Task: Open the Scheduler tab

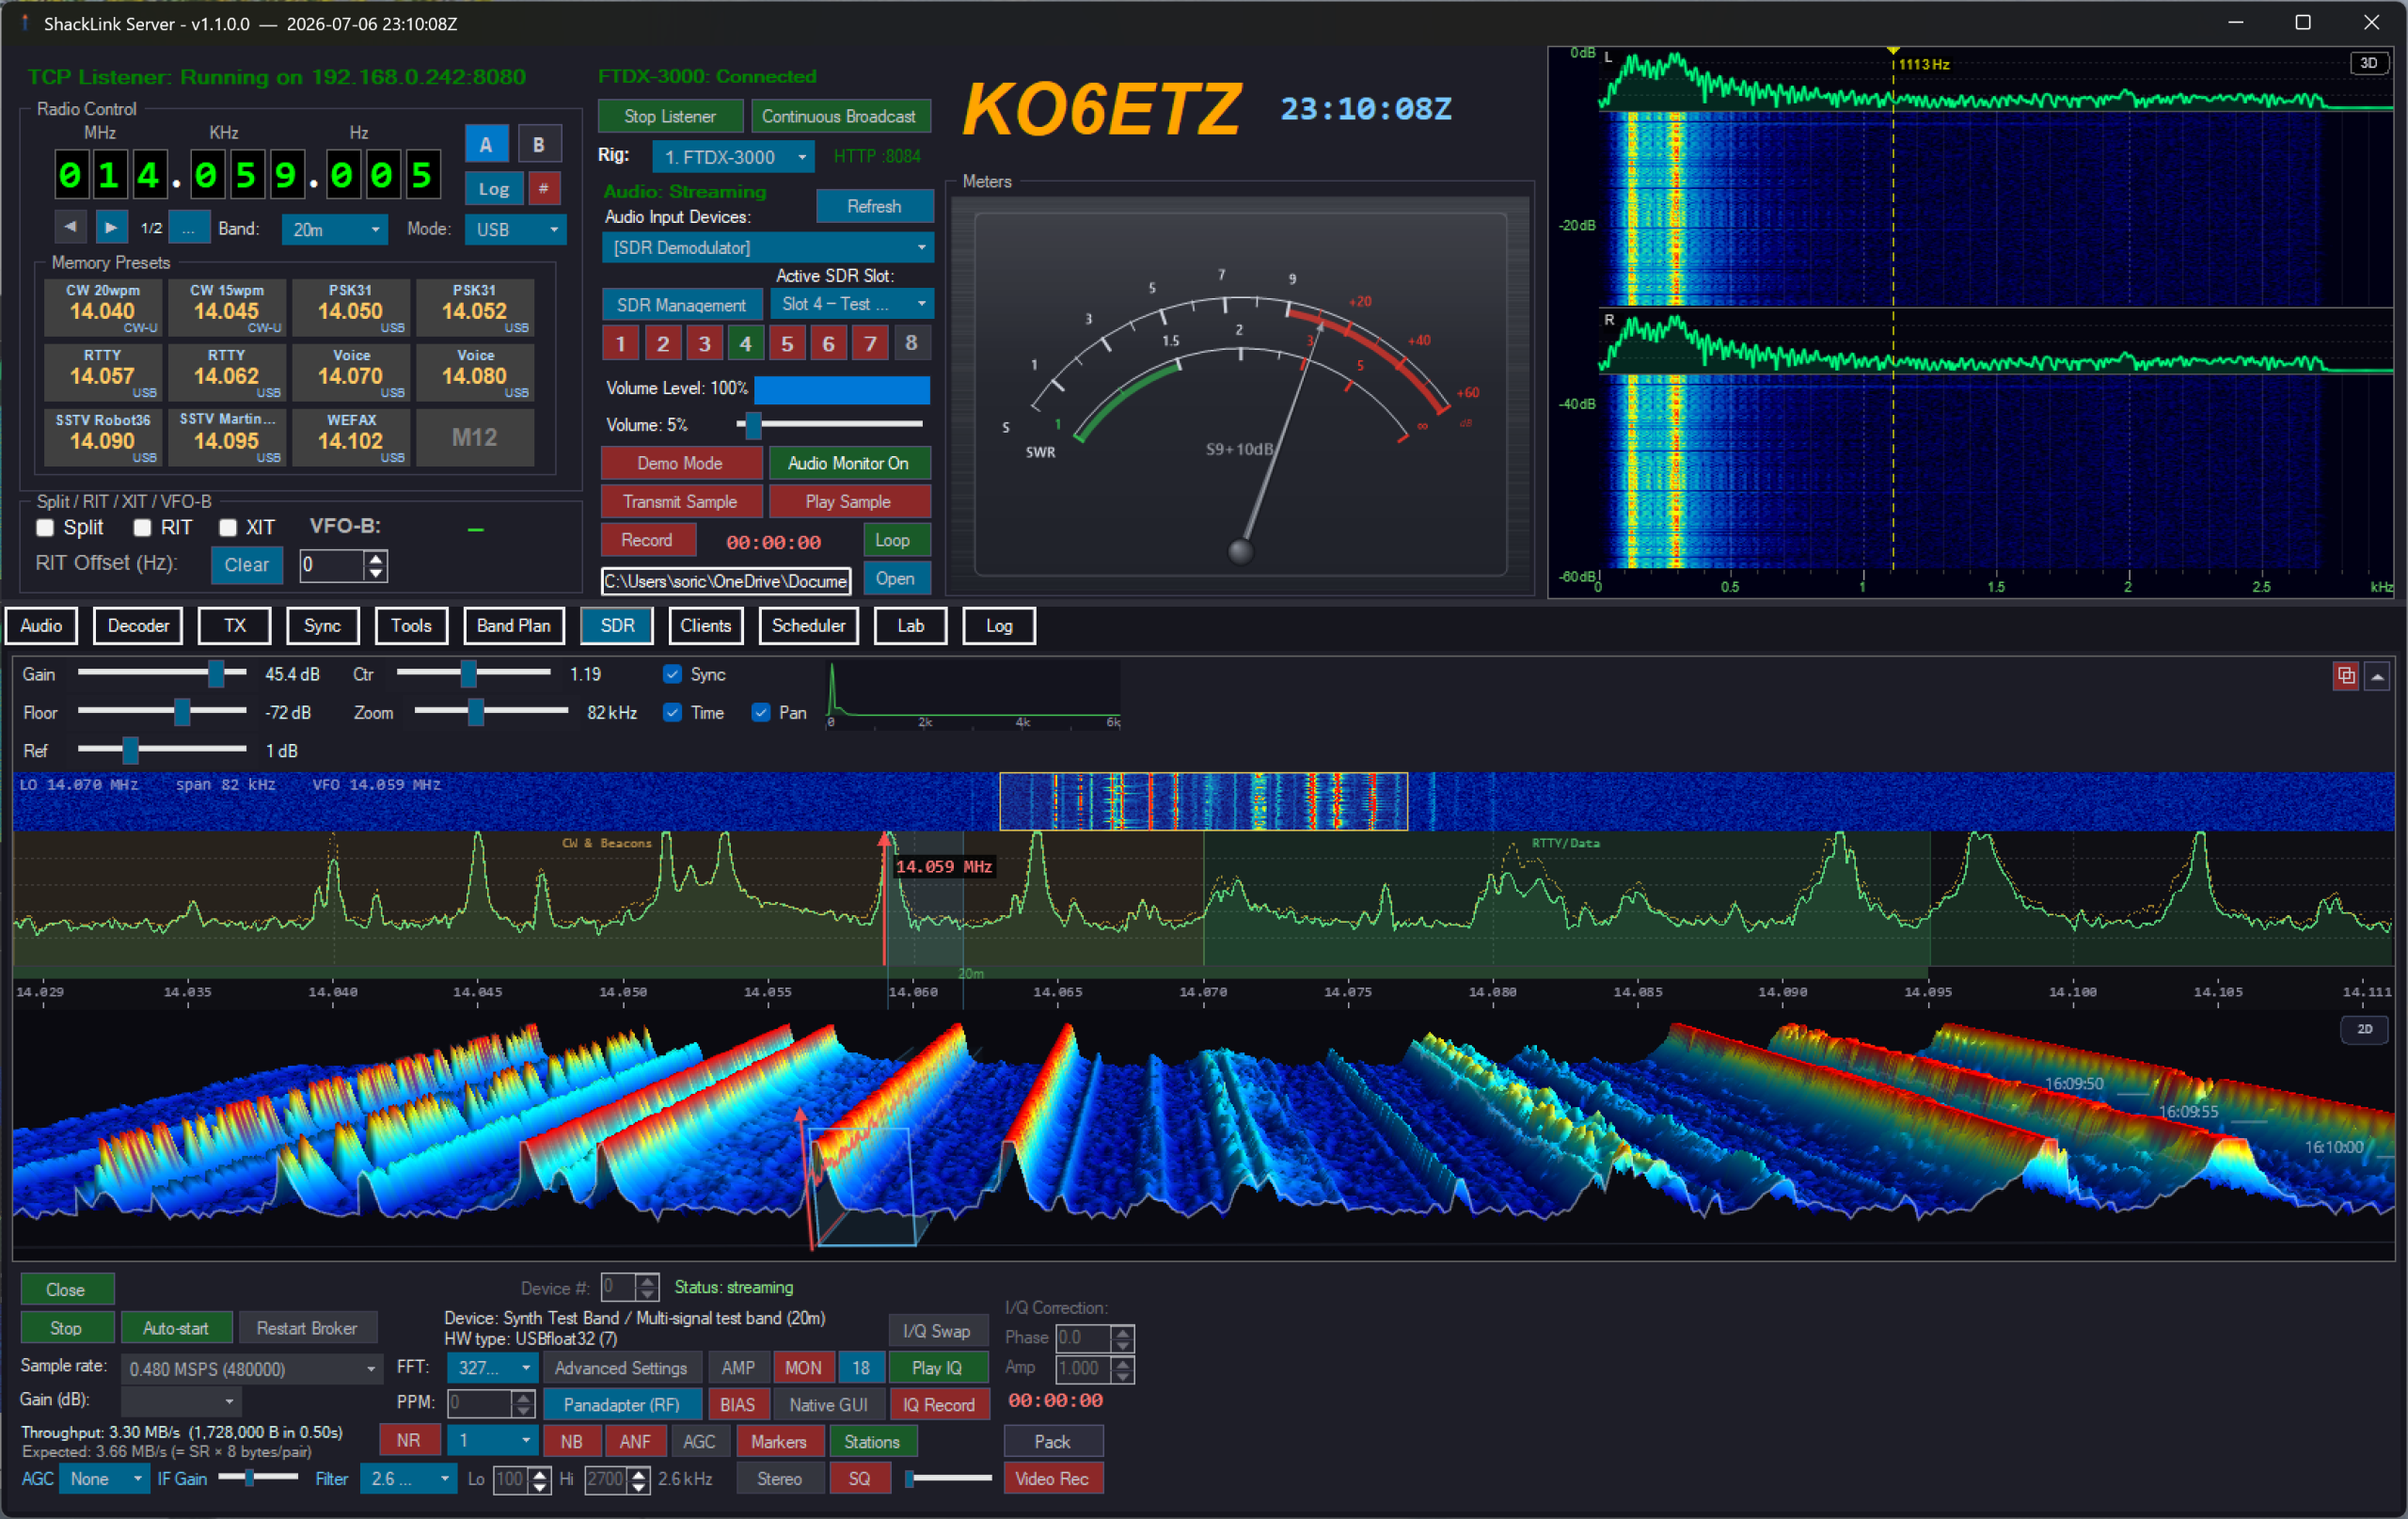Action: 808,625
